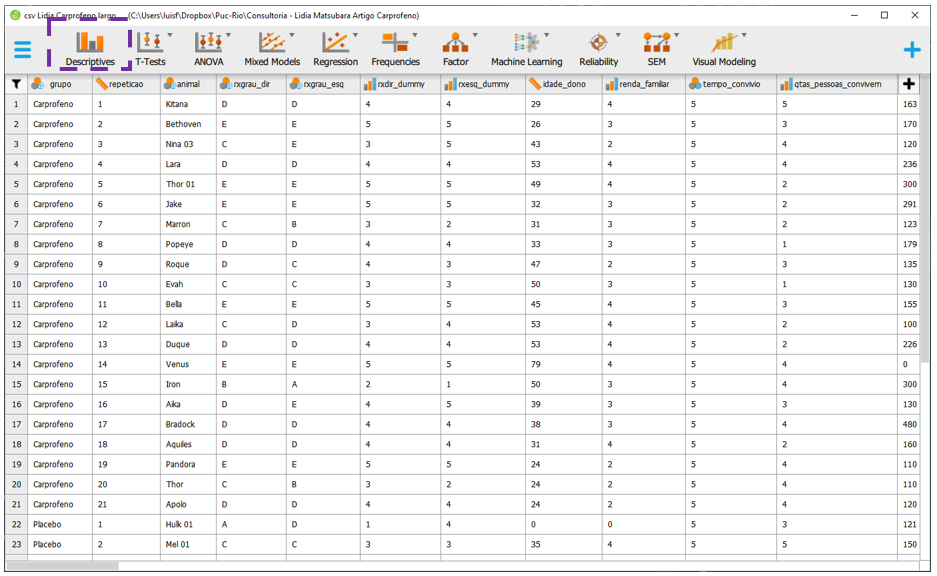Click the grupo column header
This screenshot has height=576, width=937.
pyautogui.click(x=60, y=85)
